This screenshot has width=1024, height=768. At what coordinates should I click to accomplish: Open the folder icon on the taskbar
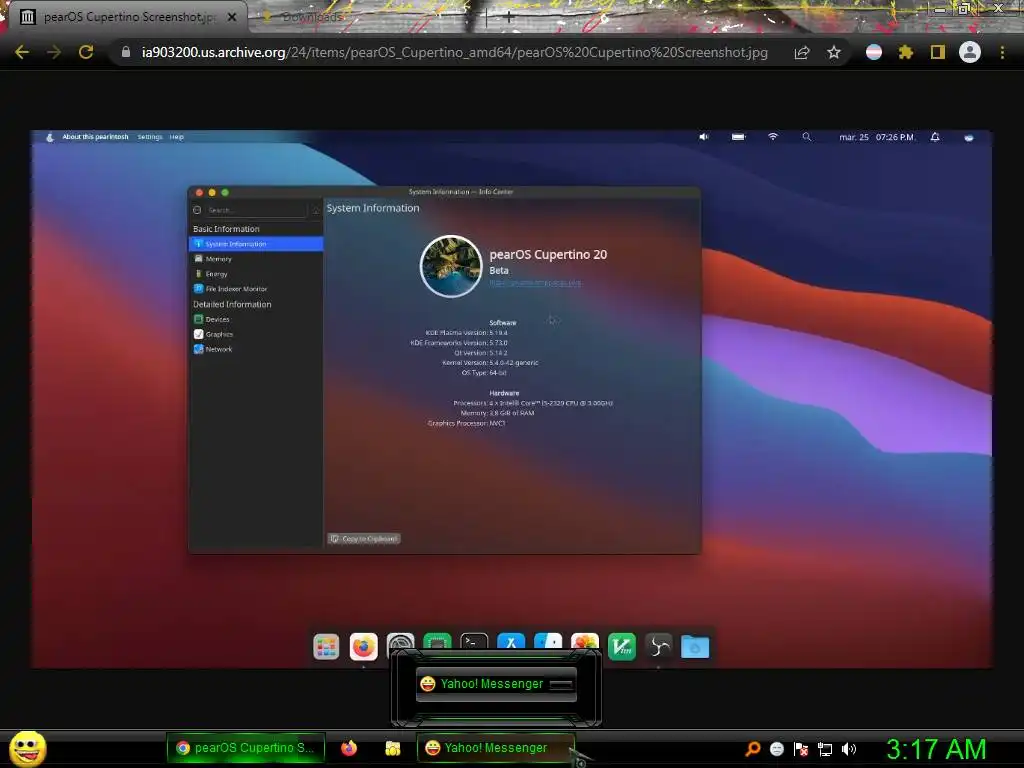click(392, 748)
